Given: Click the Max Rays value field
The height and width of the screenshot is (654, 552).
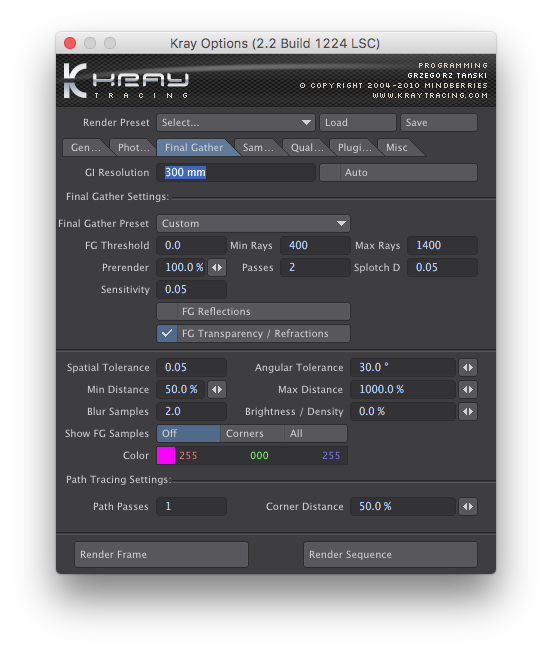Looking at the screenshot, I should tap(442, 245).
